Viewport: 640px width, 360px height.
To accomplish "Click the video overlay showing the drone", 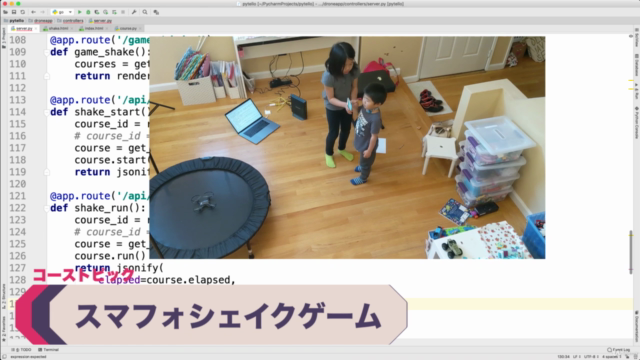I will 347,147.
